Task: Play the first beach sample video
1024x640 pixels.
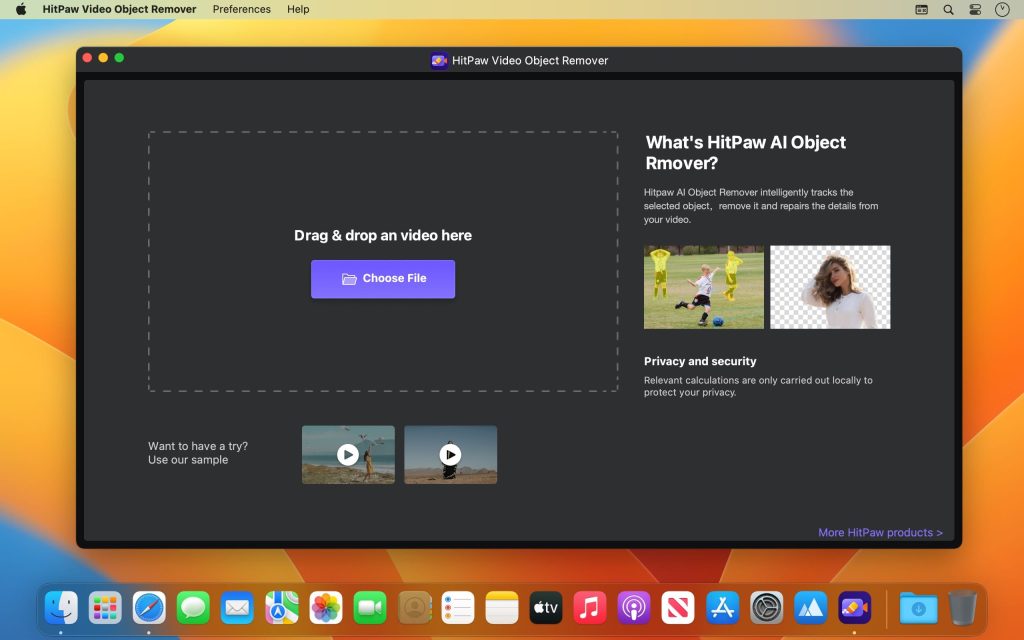Action: pos(347,454)
